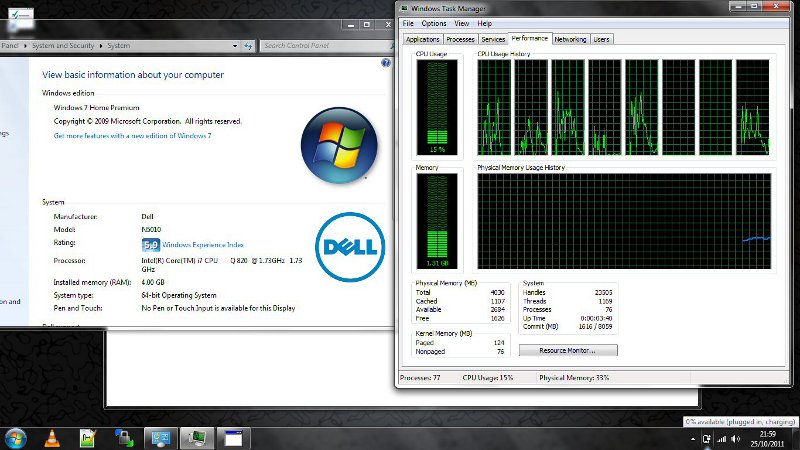Click the System breadcrumb item
This screenshot has width=800, height=450.
point(118,46)
